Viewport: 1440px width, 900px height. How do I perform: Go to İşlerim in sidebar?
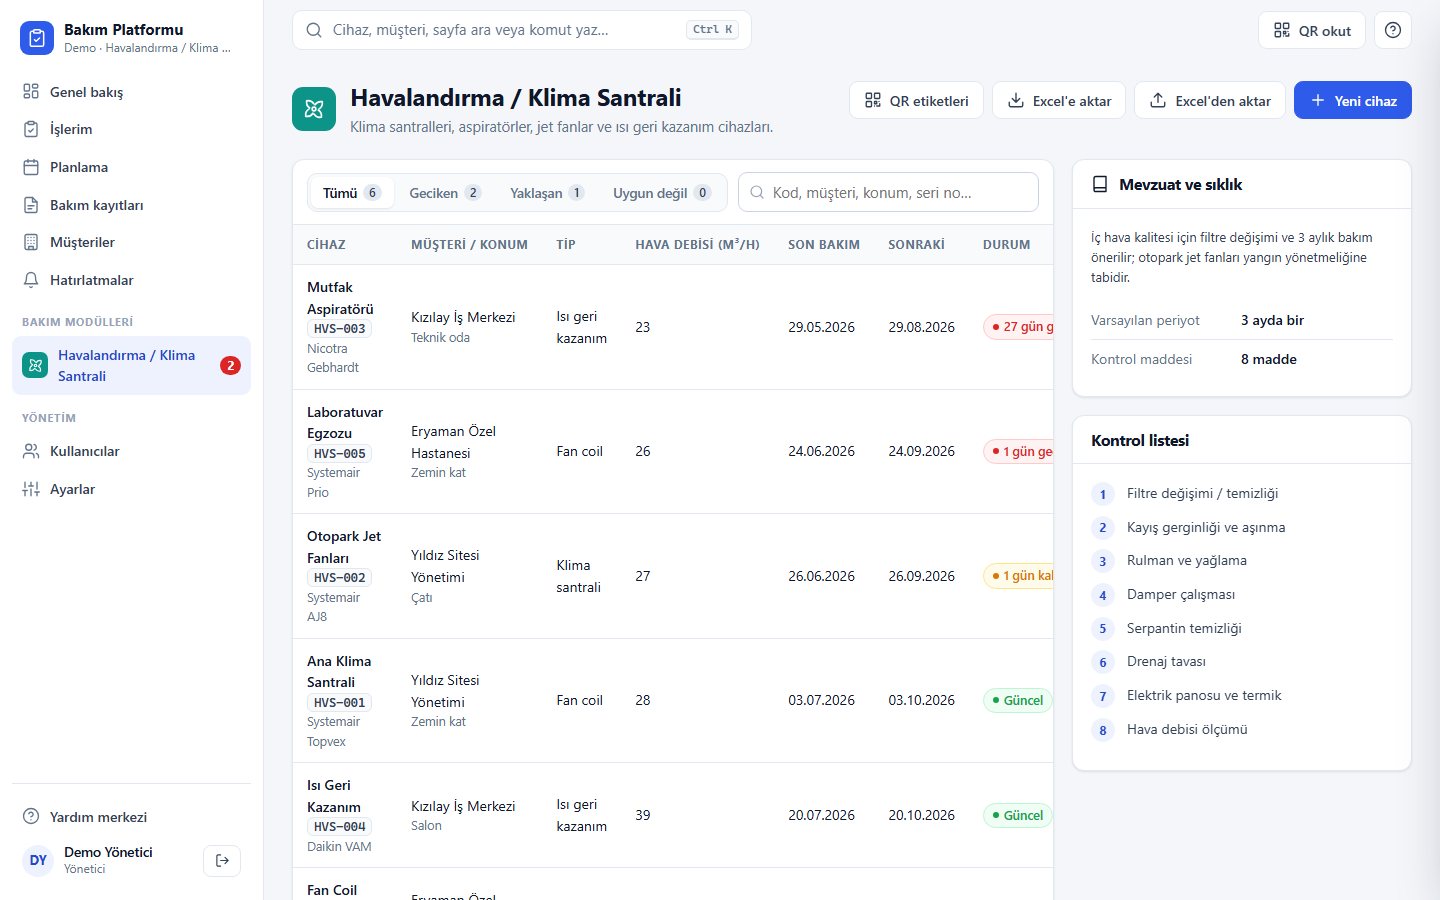tap(131, 129)
